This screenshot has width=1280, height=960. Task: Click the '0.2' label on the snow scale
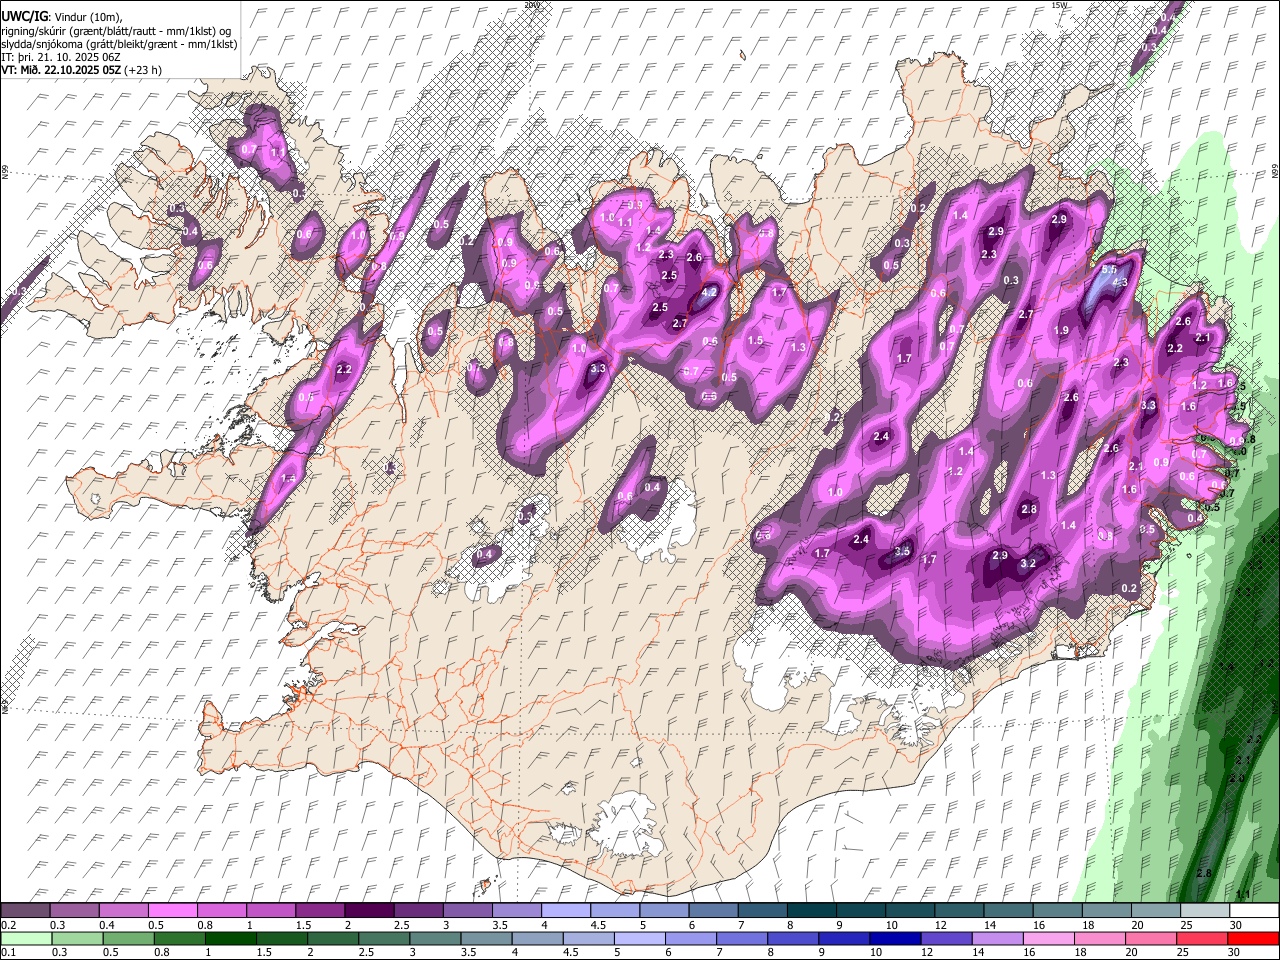click(9, 925)
